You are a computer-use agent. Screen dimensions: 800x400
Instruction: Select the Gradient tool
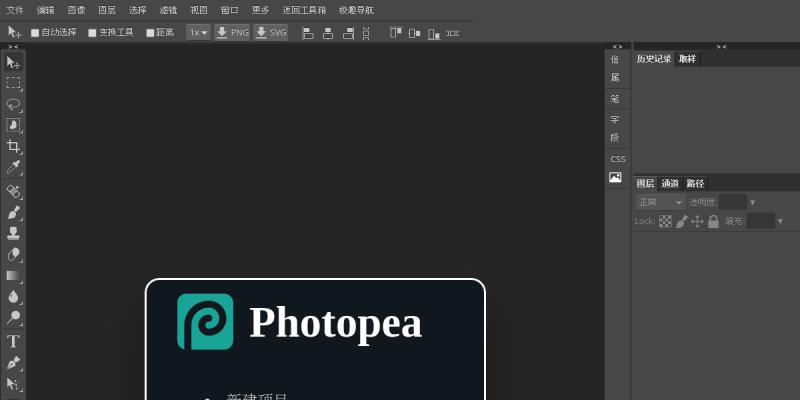(x=13, y=276)
